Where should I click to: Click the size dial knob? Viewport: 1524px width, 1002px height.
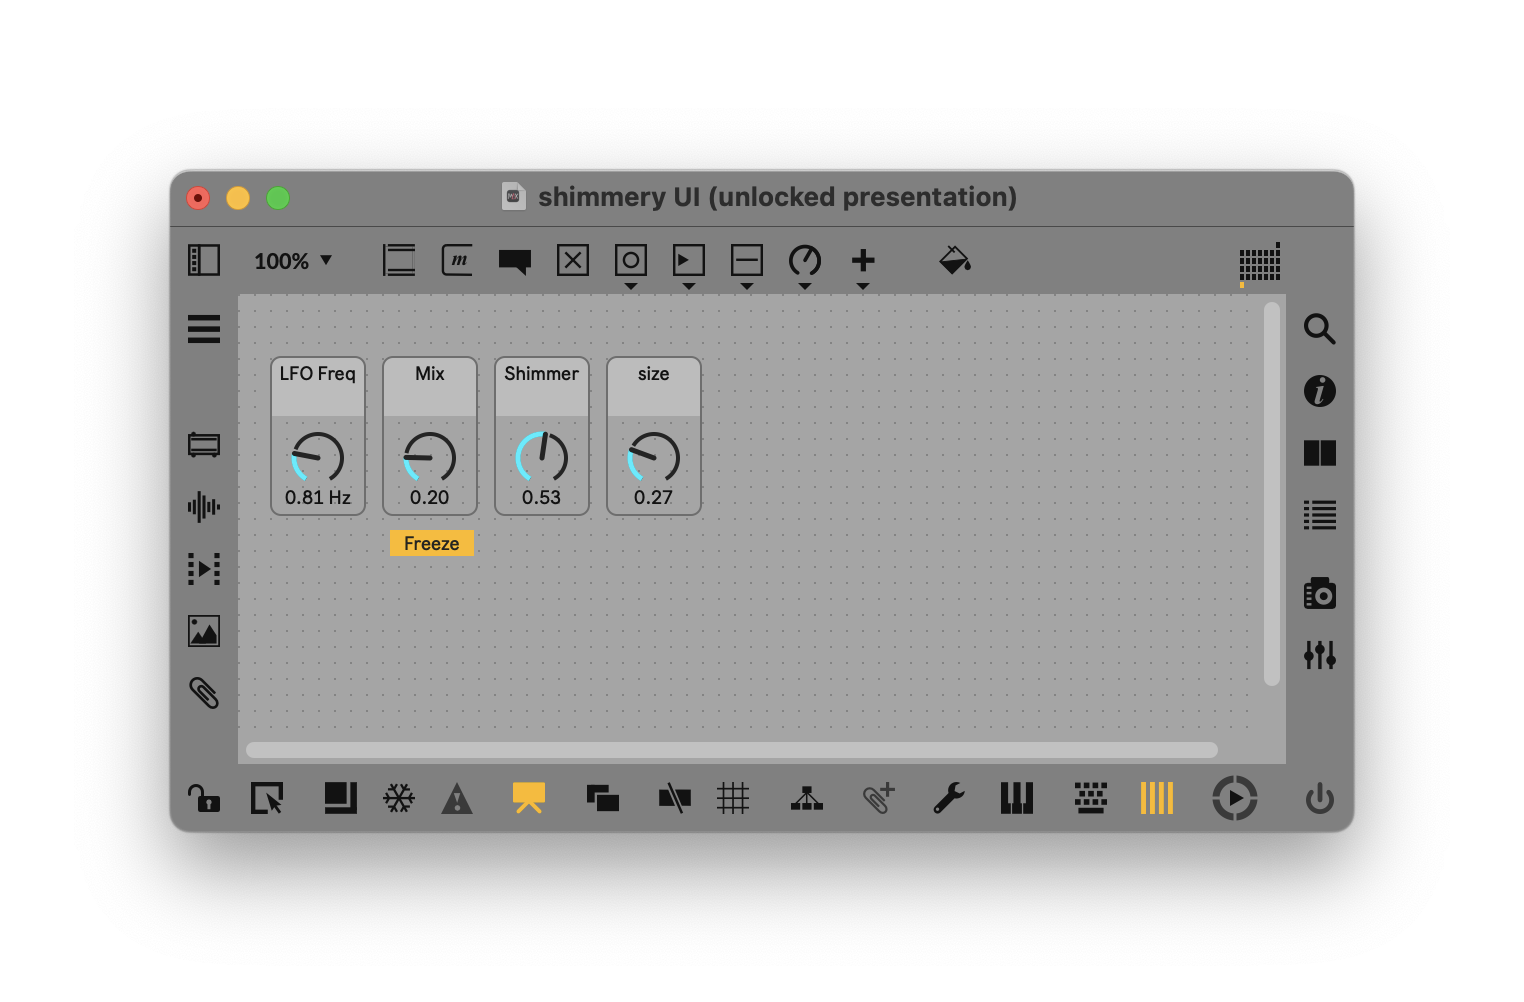point(654,457)
